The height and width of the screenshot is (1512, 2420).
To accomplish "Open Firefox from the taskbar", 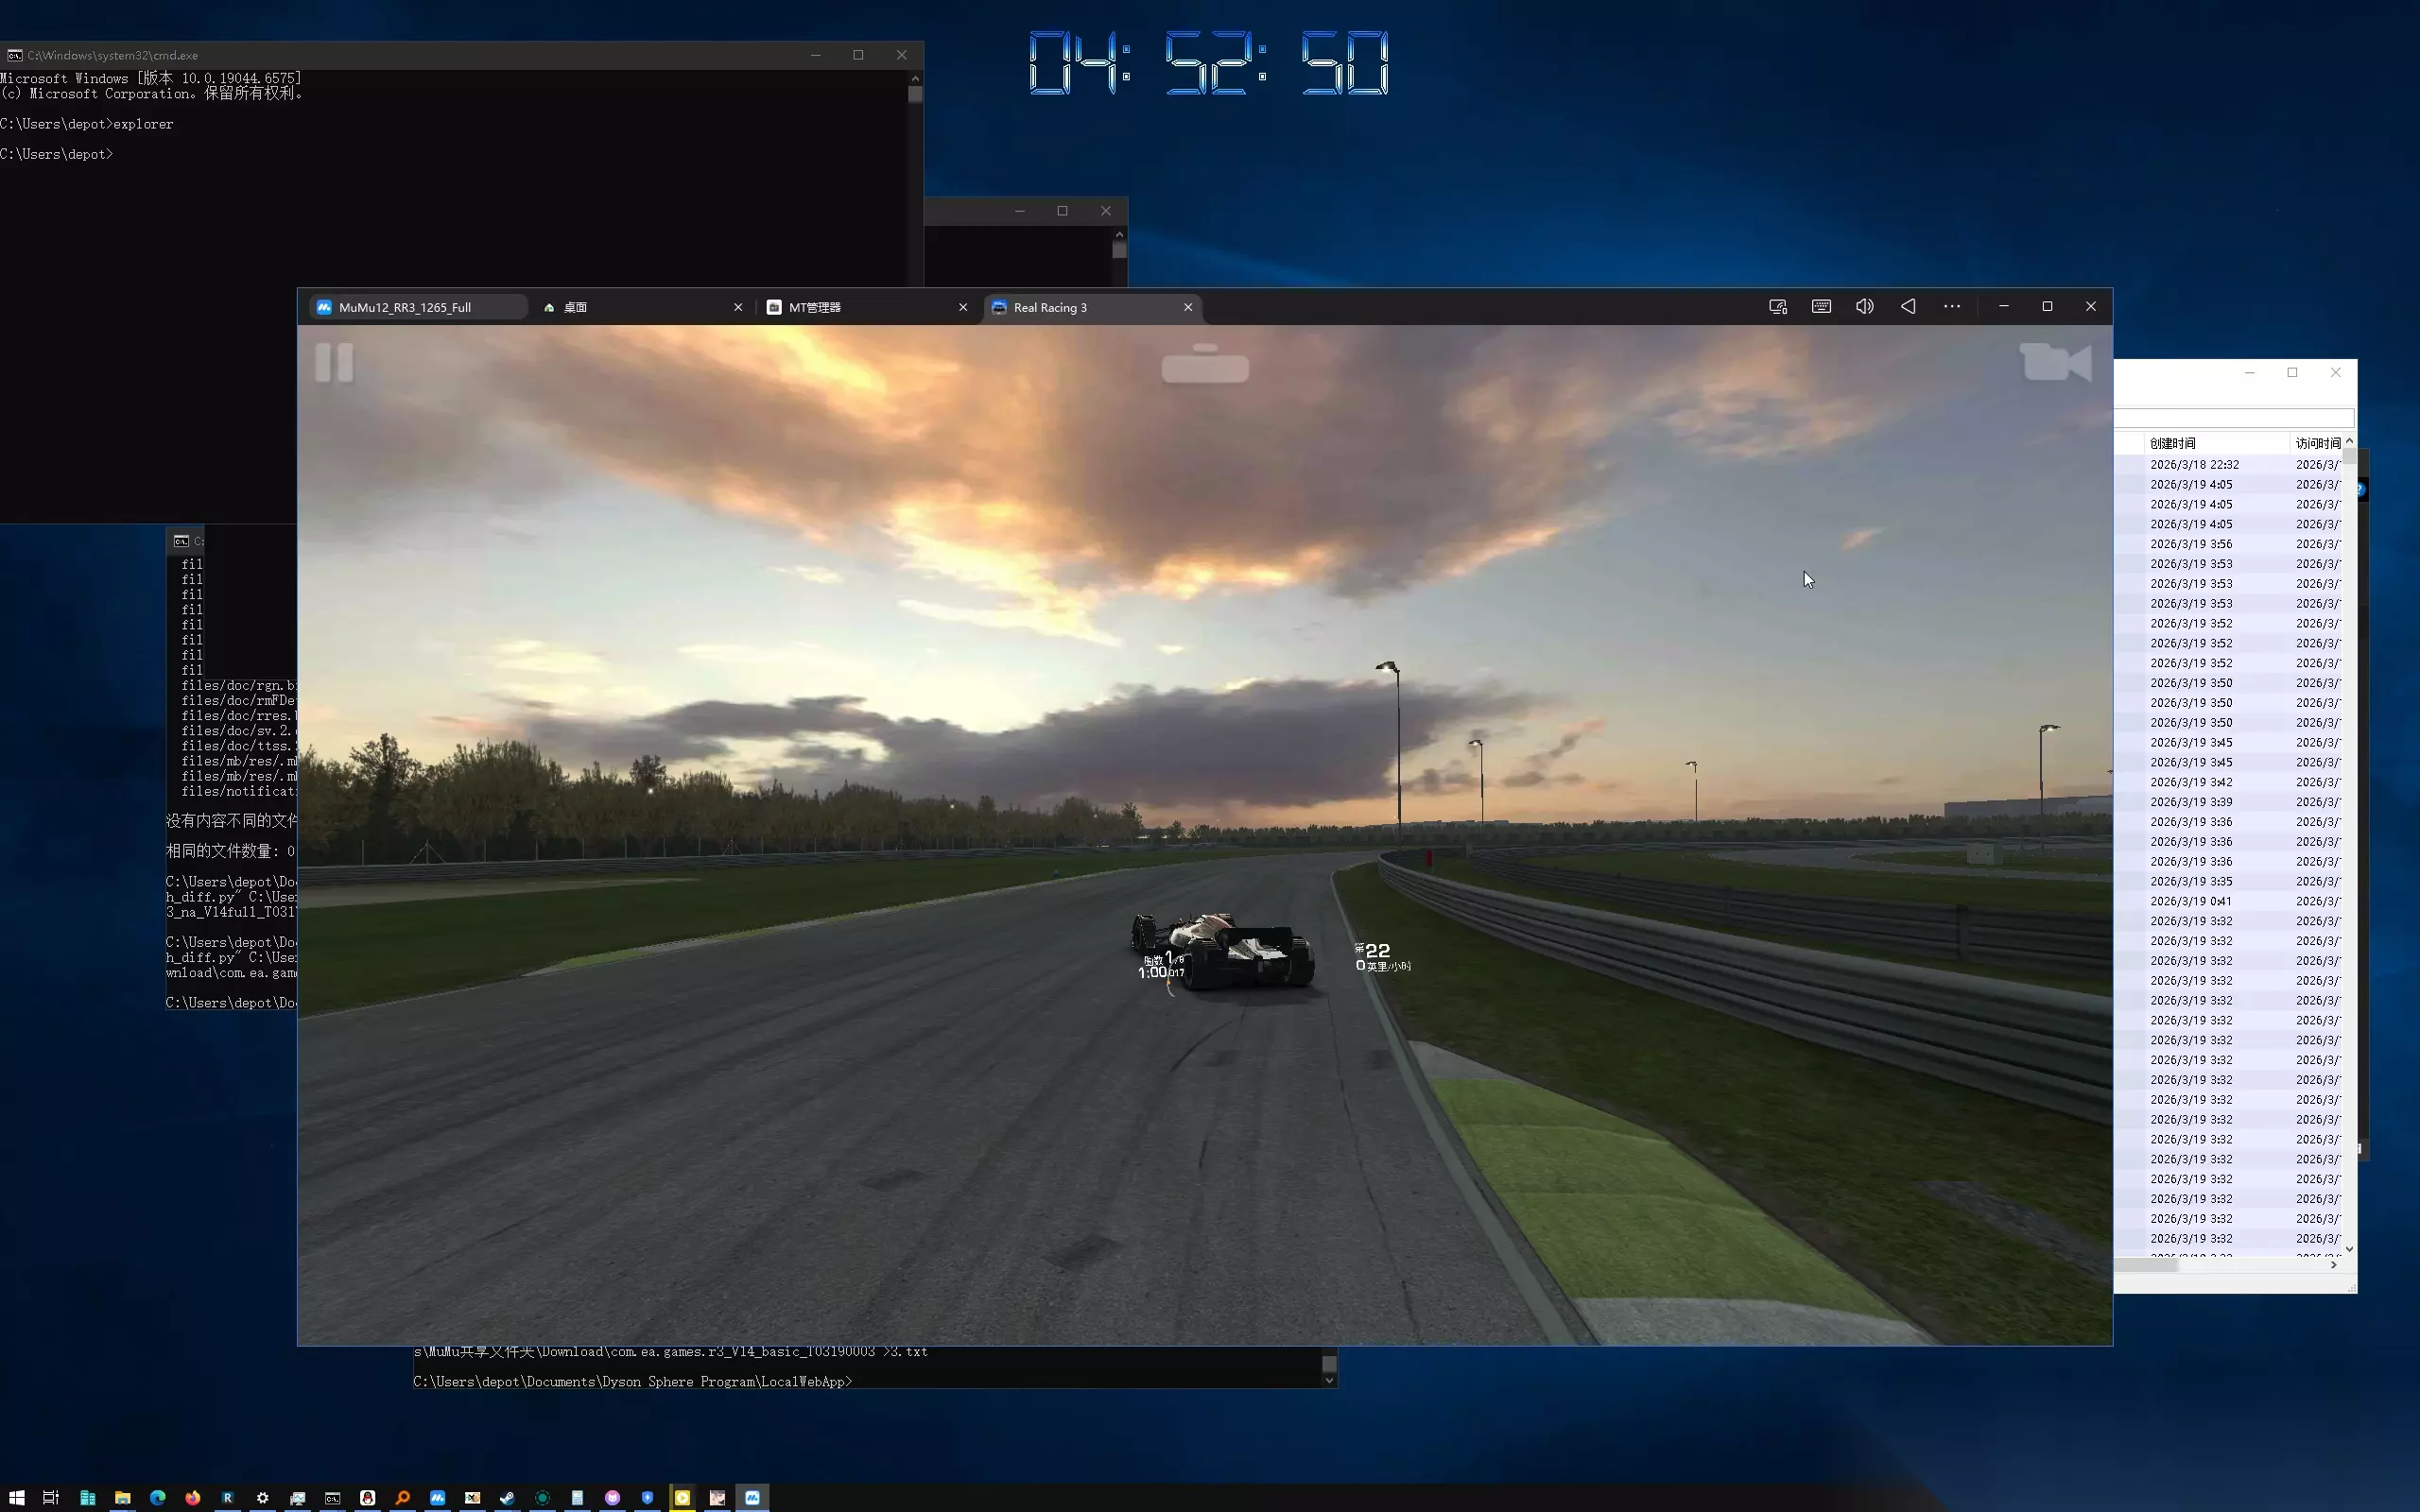I will (x=192, y=1497).
